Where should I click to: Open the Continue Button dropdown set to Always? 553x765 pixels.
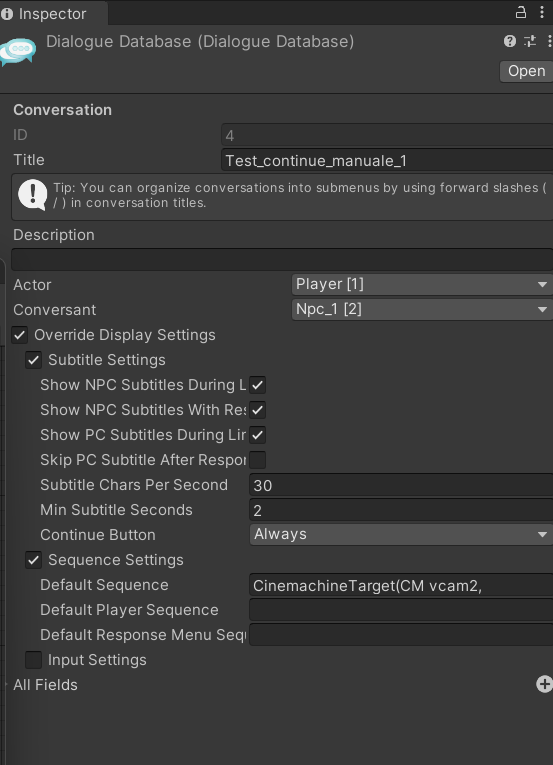pyautogui.click(x=401, y=534)
